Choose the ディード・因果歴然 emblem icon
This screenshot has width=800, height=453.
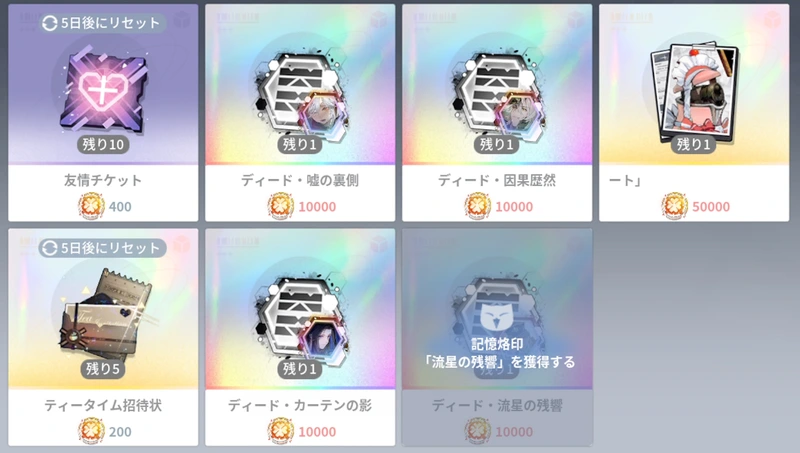497,96
